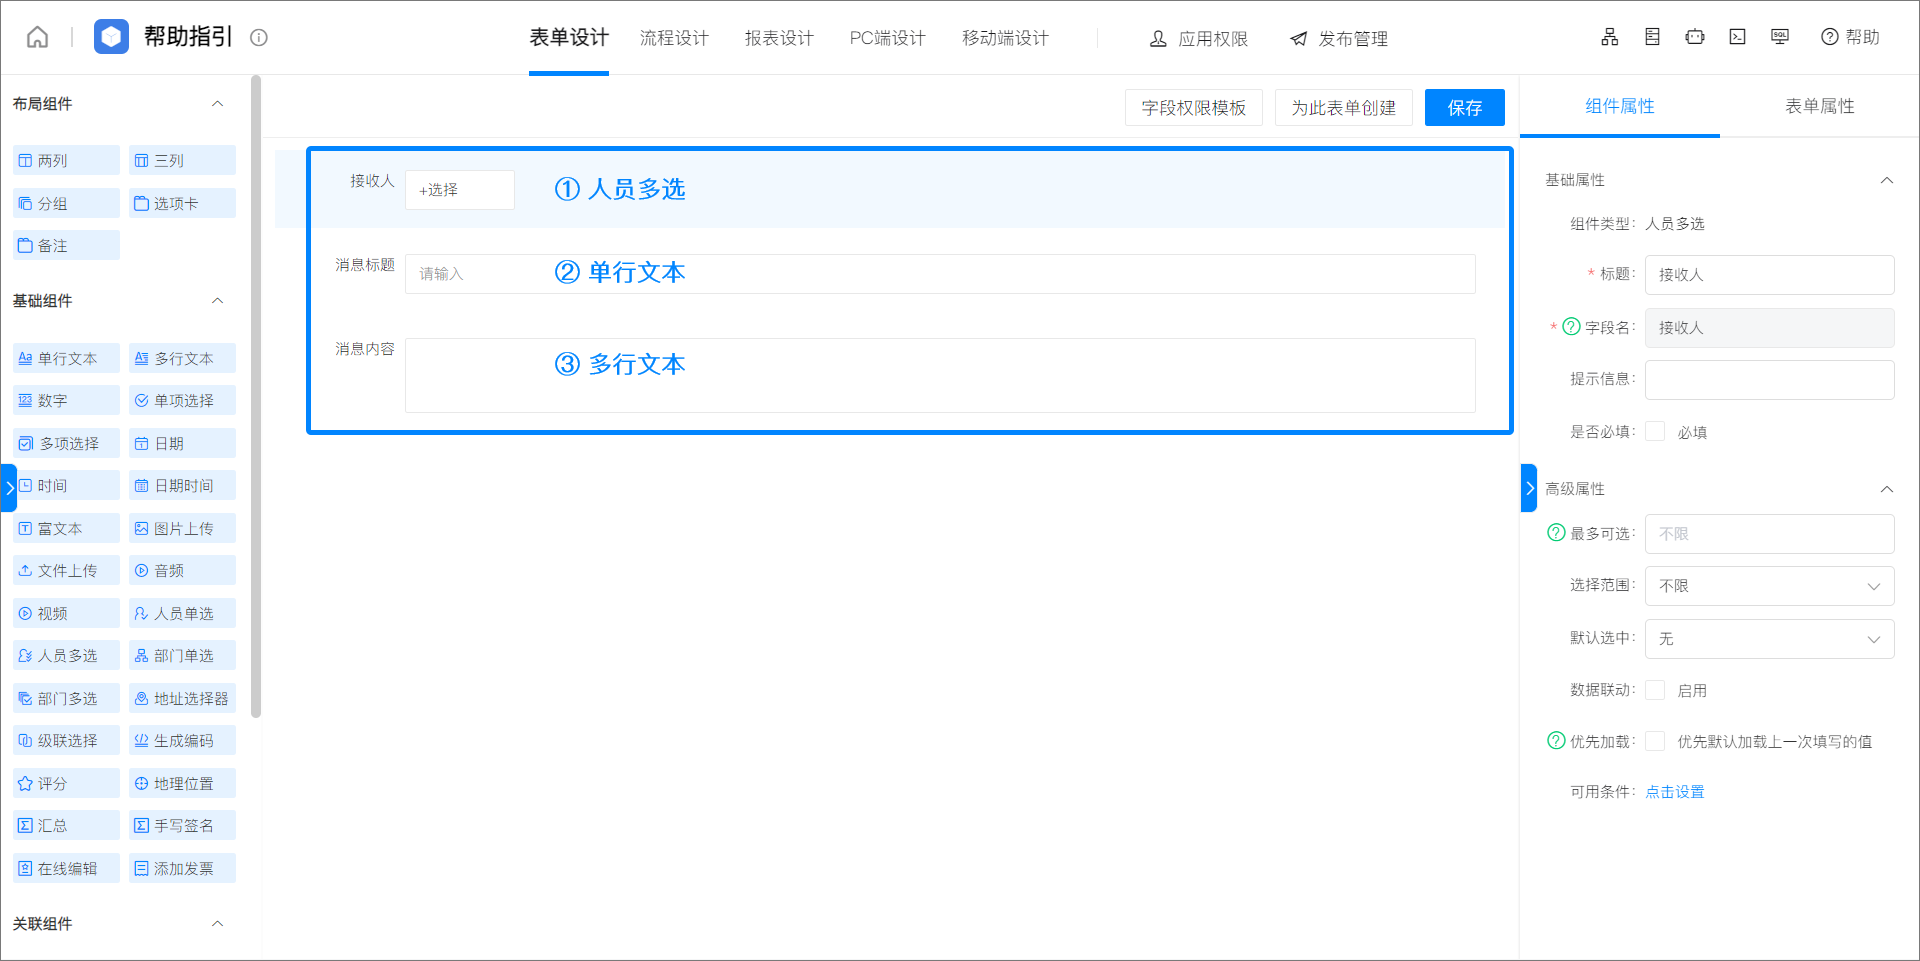Go to the home icon
The width and height of the screenshot is (1920, 961).
[37, 37]
